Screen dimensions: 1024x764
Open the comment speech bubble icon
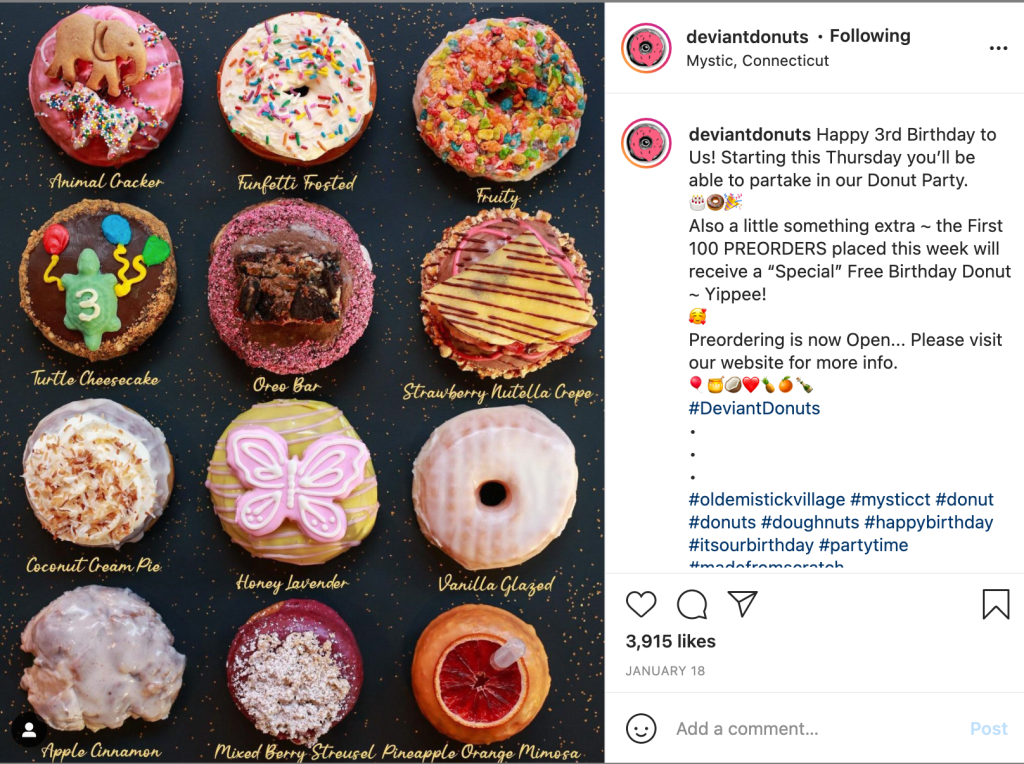pos(692,604)
